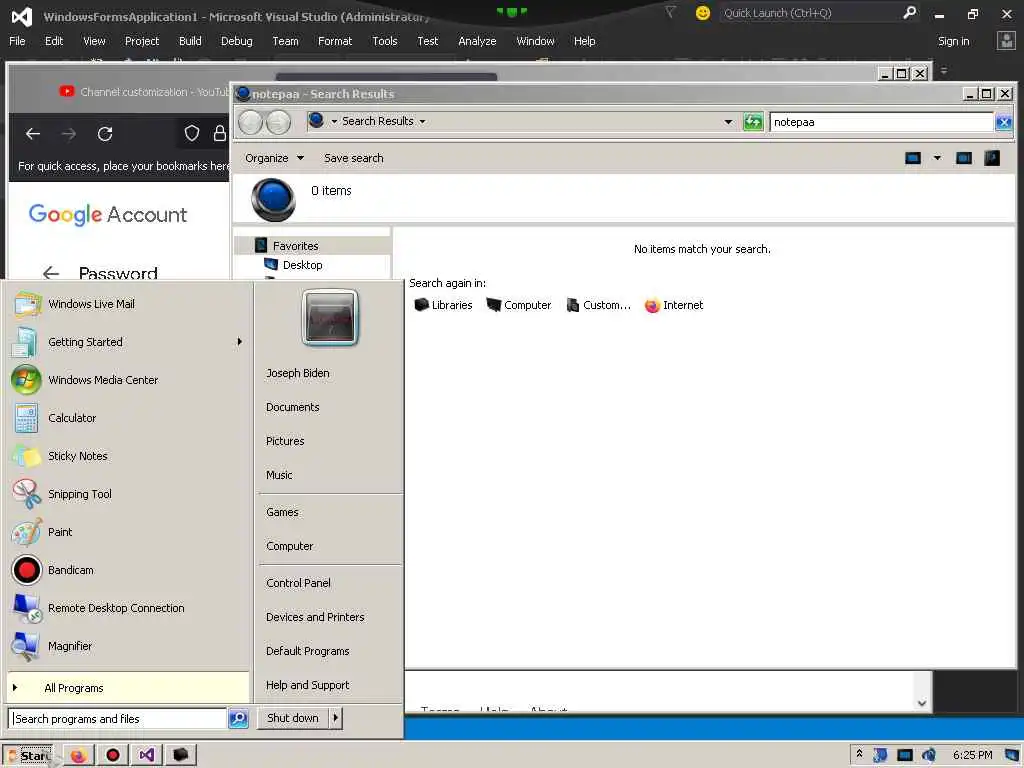The width and height of the screenshot is (1024, 768).
Task: Click back arrow next to Password
Action: [x=51, y=273]
